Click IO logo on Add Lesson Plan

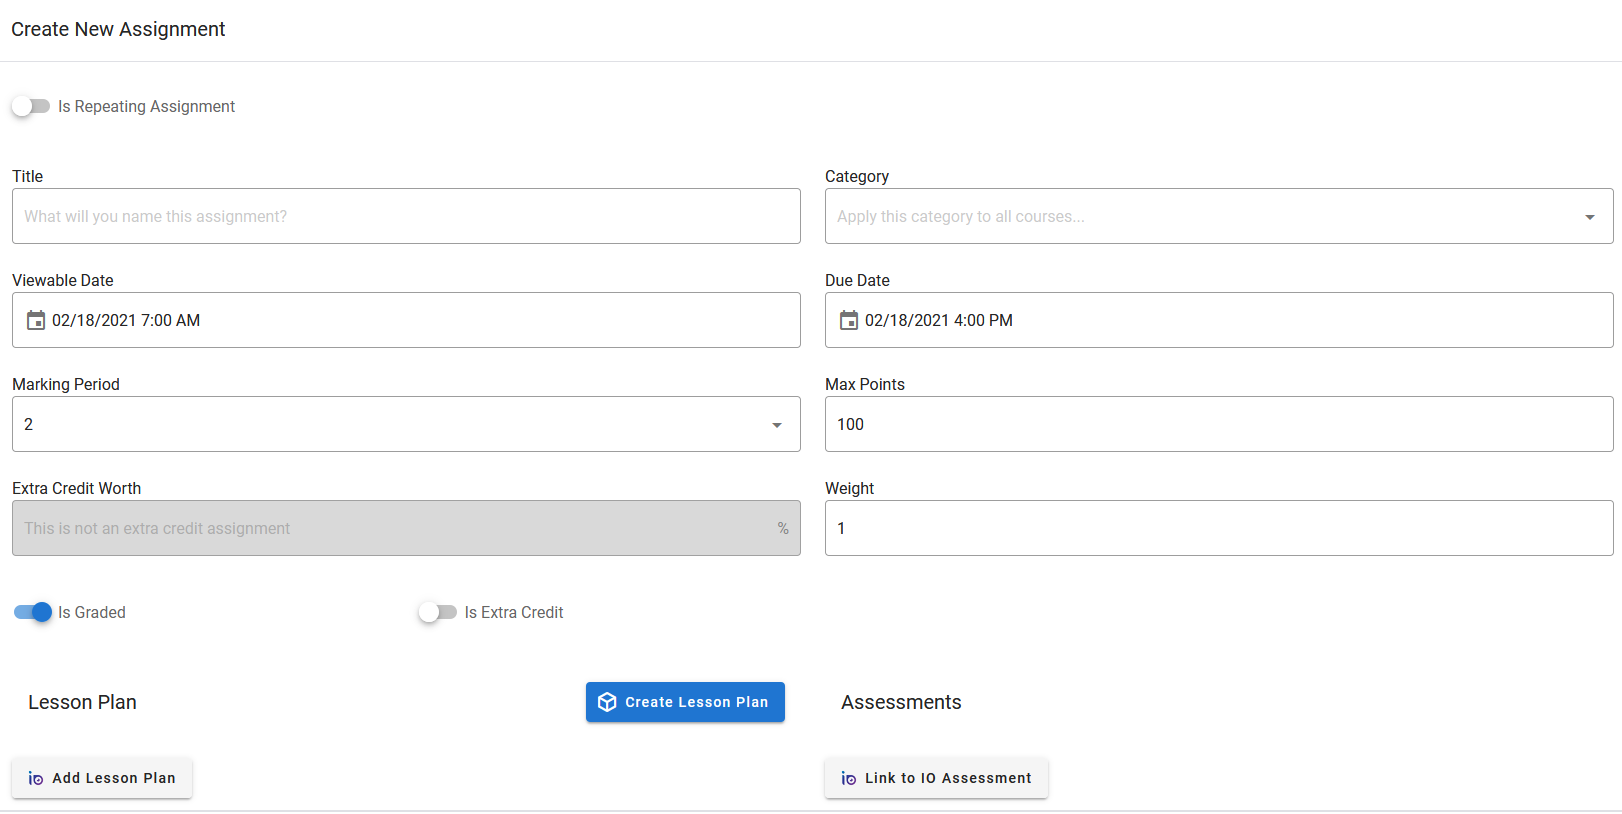(x=36, y=778)
